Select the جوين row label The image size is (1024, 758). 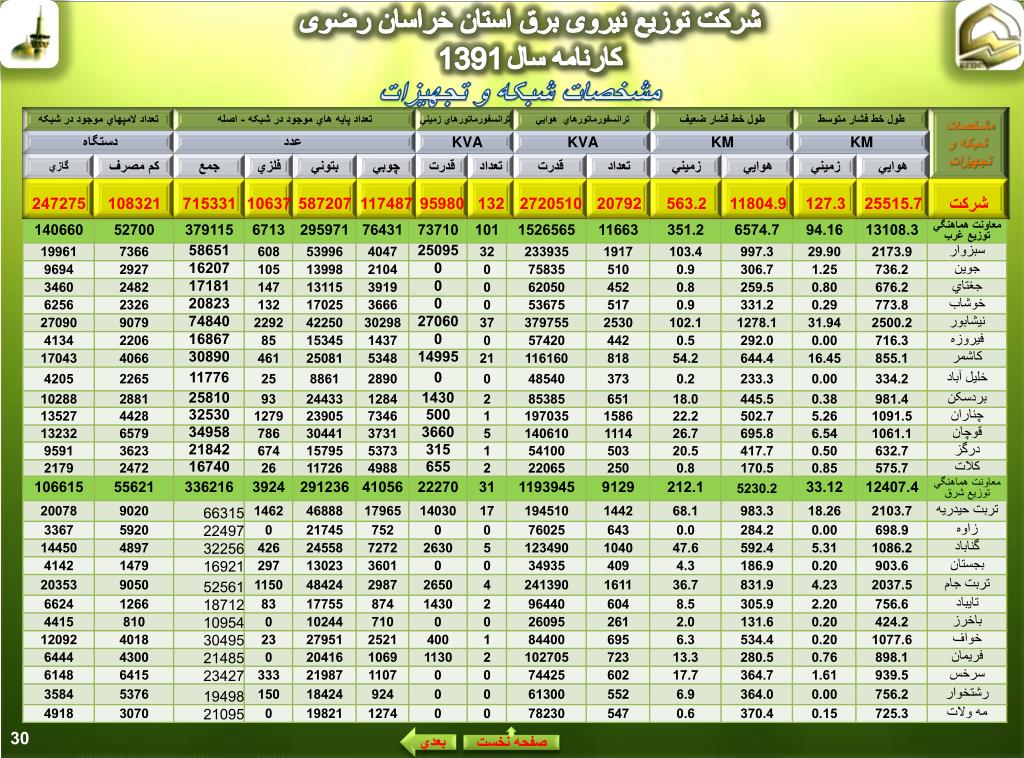click(967, 269)
